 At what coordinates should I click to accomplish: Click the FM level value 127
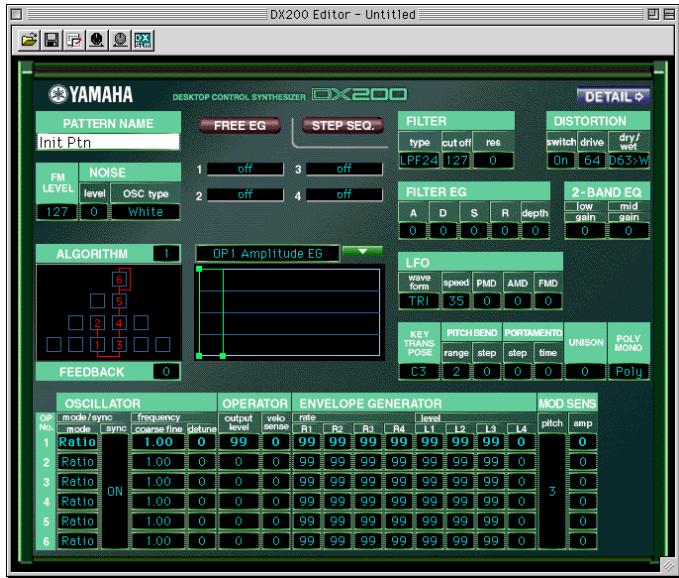57,212
